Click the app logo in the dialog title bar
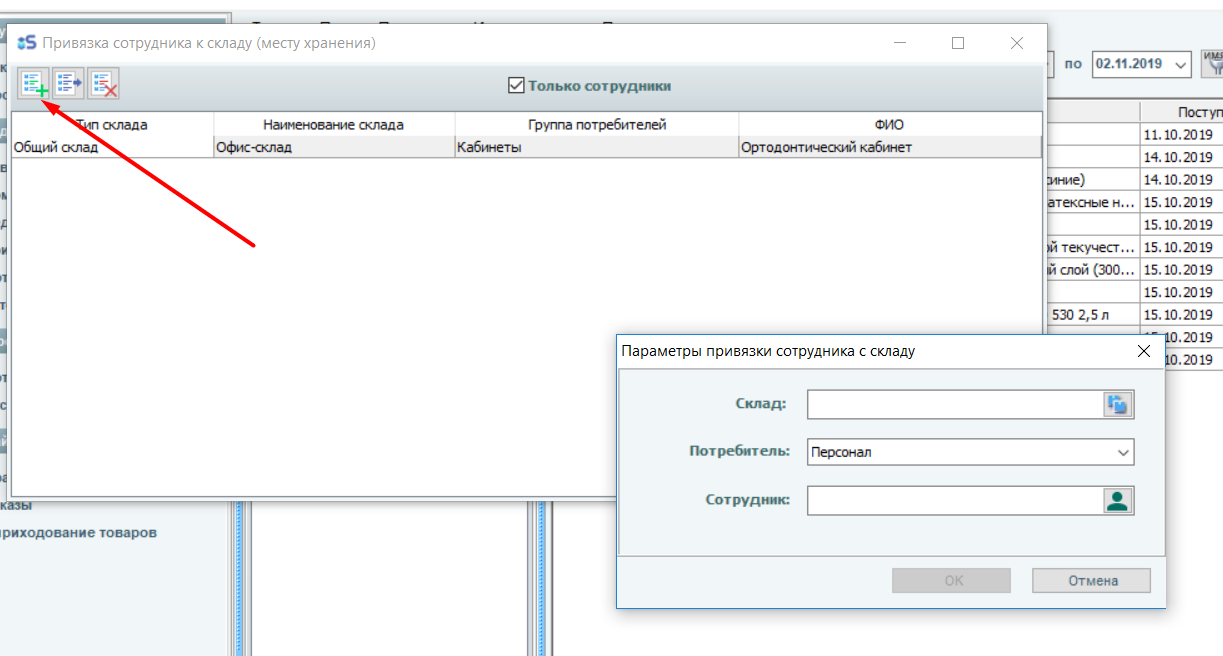Viewport: 1223px width, 656px height. click(x=27, y=43)
